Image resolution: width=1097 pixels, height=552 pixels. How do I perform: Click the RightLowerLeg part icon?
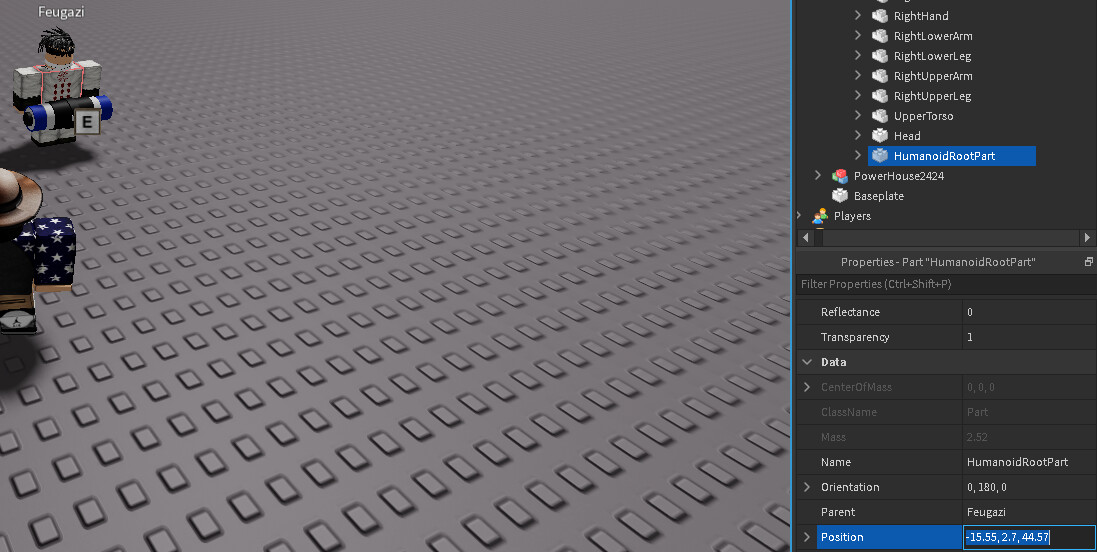[x=880, y=55]
